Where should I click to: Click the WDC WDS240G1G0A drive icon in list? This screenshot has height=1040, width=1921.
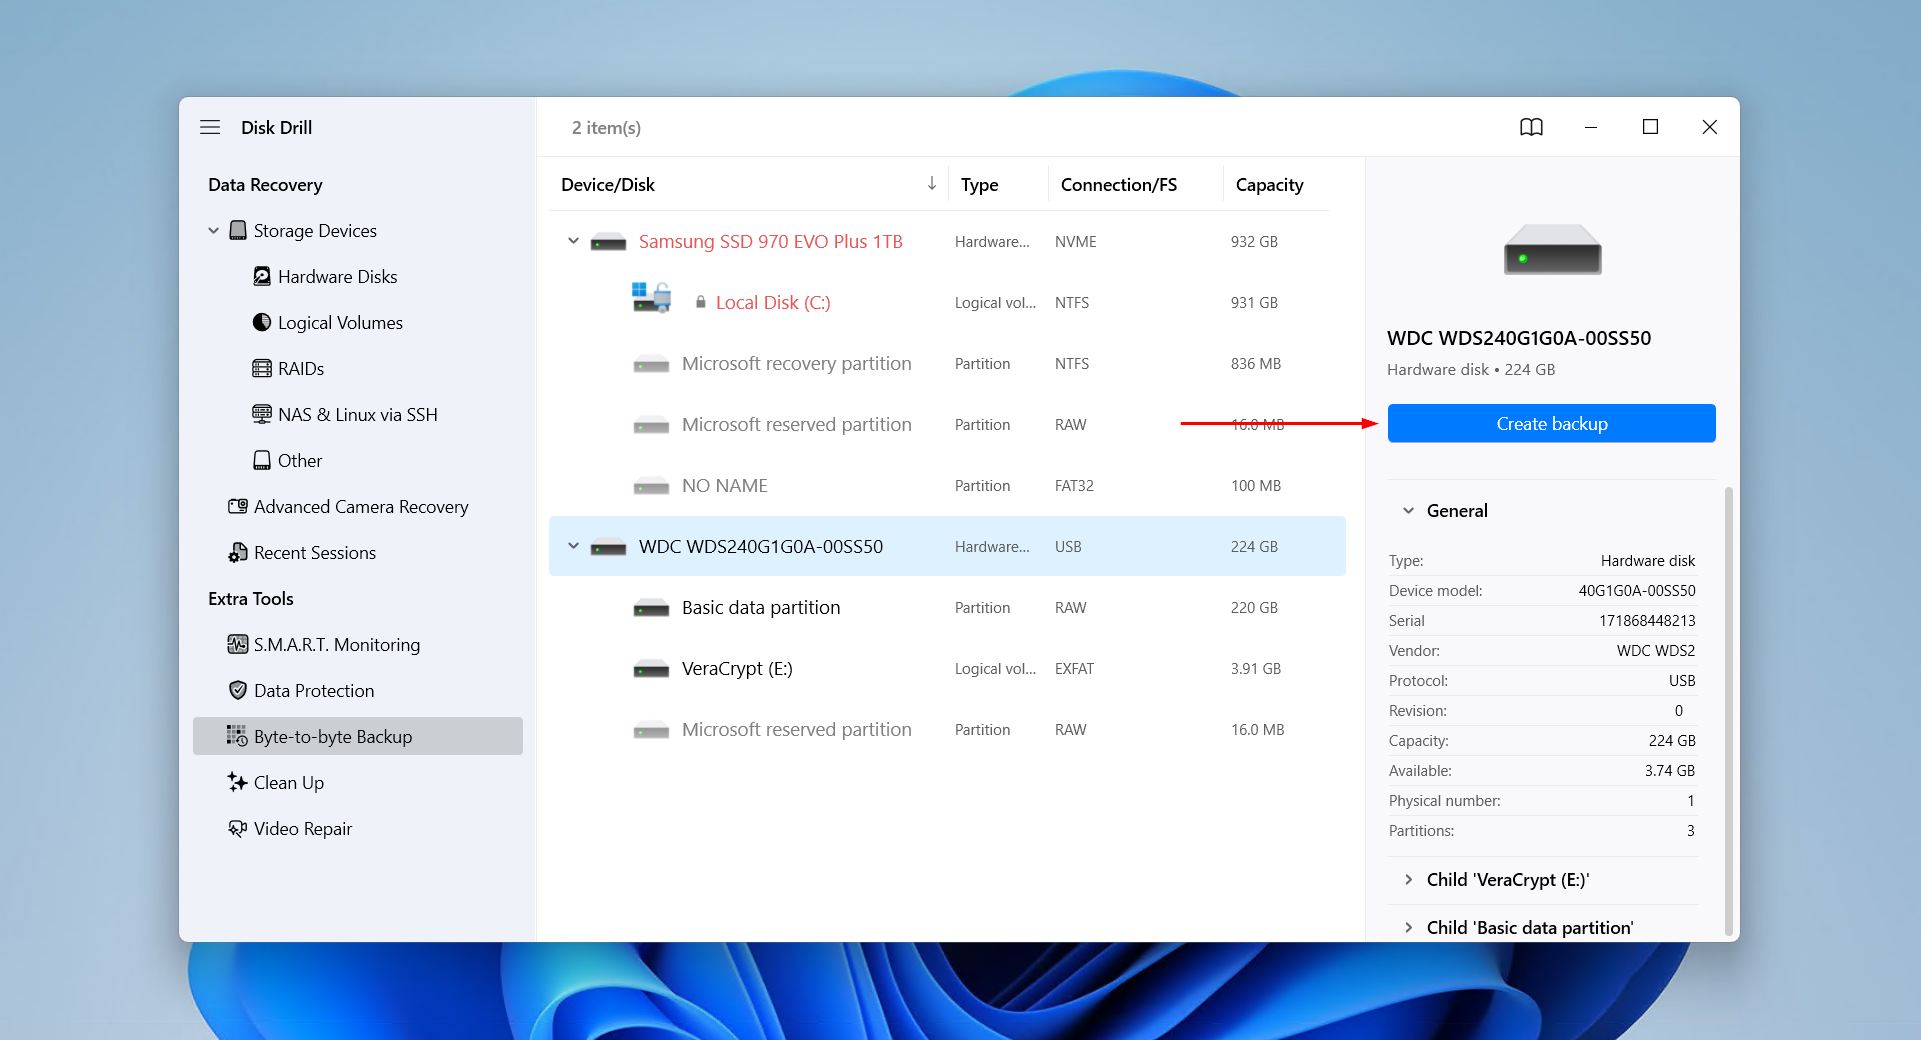(x=608, y=547)
